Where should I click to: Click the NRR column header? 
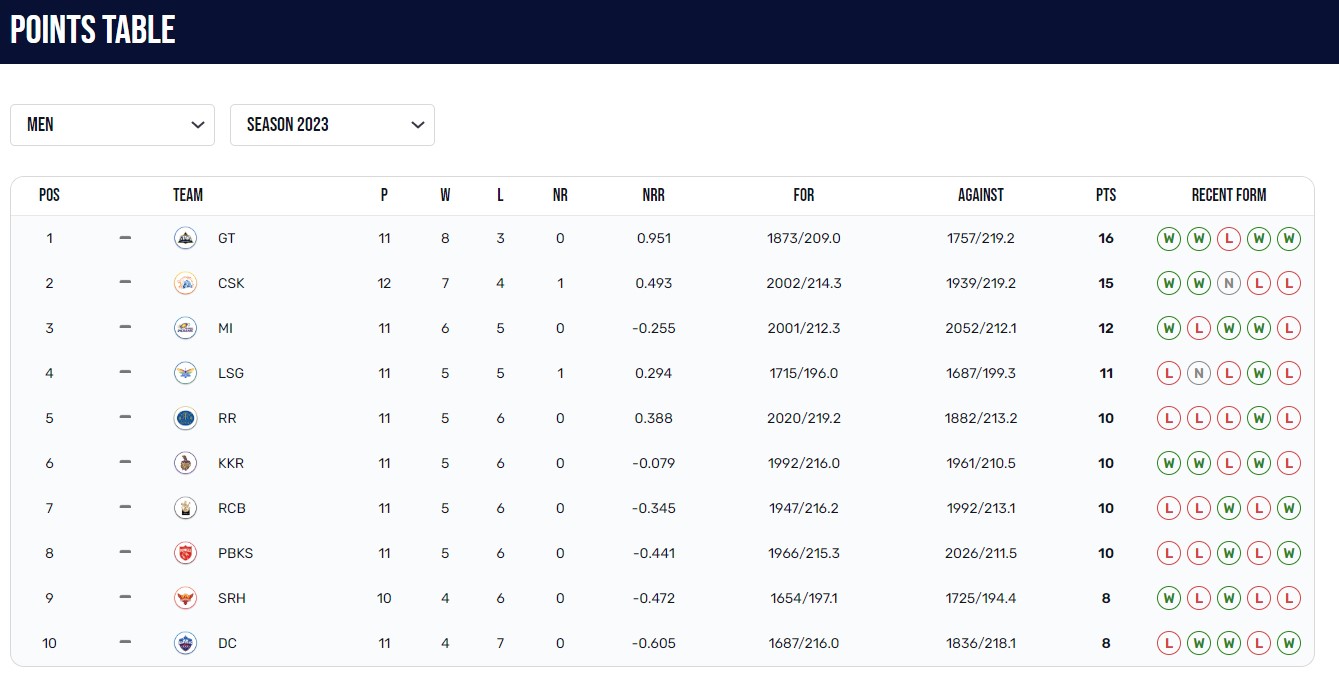pos(653,195)
